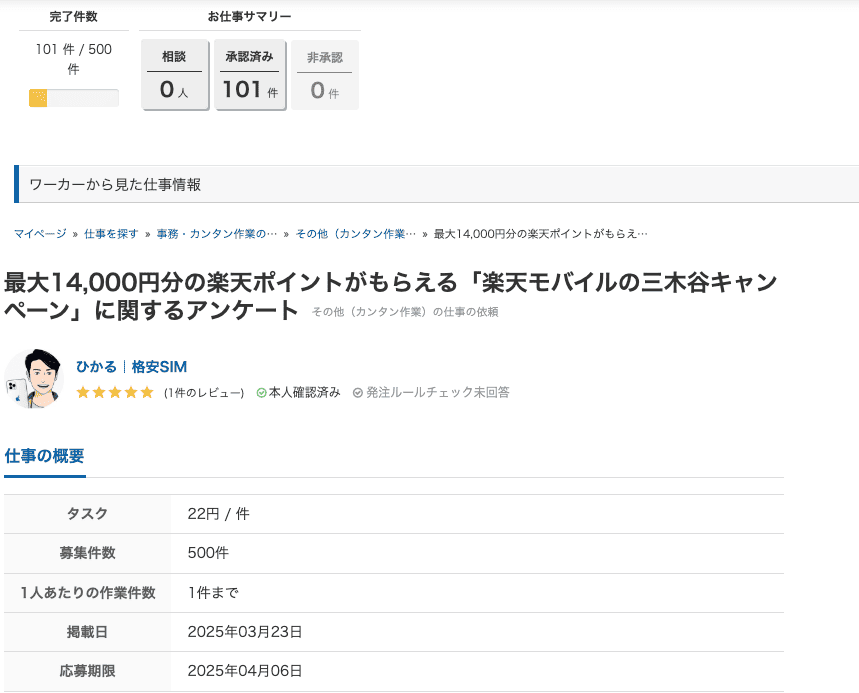Click the last breadcrumb 最大14,000円分の楽天ポイント text
Viewport: 859px width, 693px height.
[541, 234]
